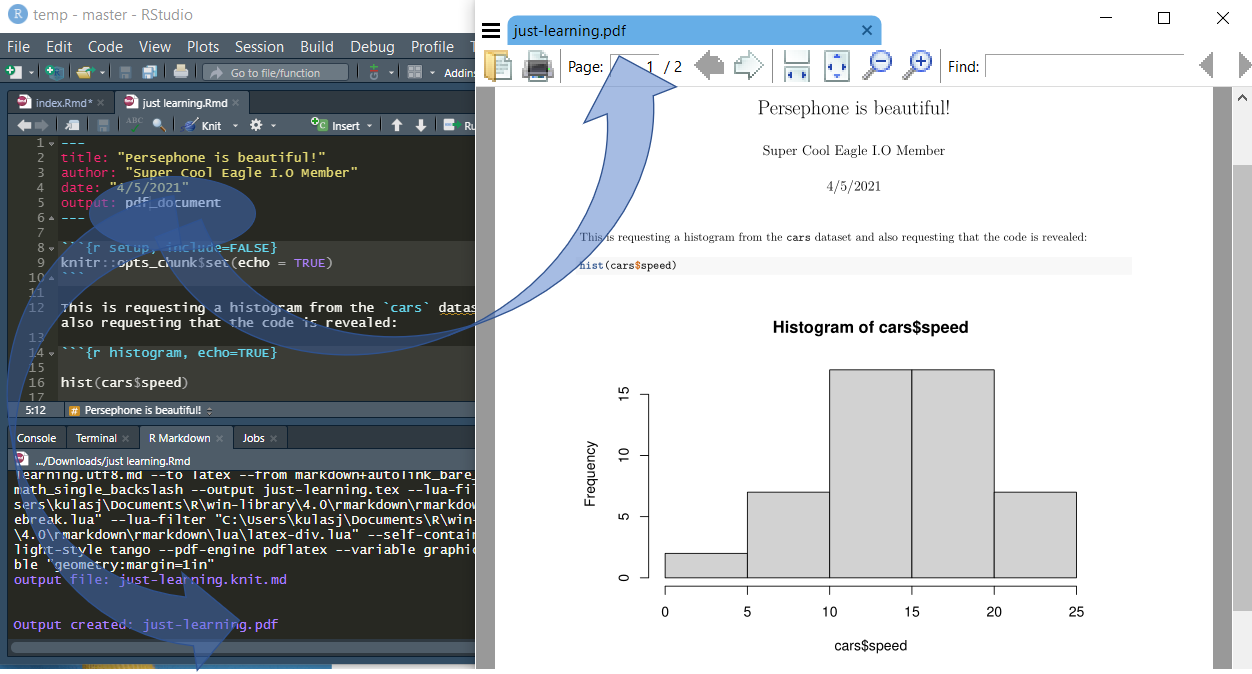
Task: Open the Code menu
Action: 105,47
